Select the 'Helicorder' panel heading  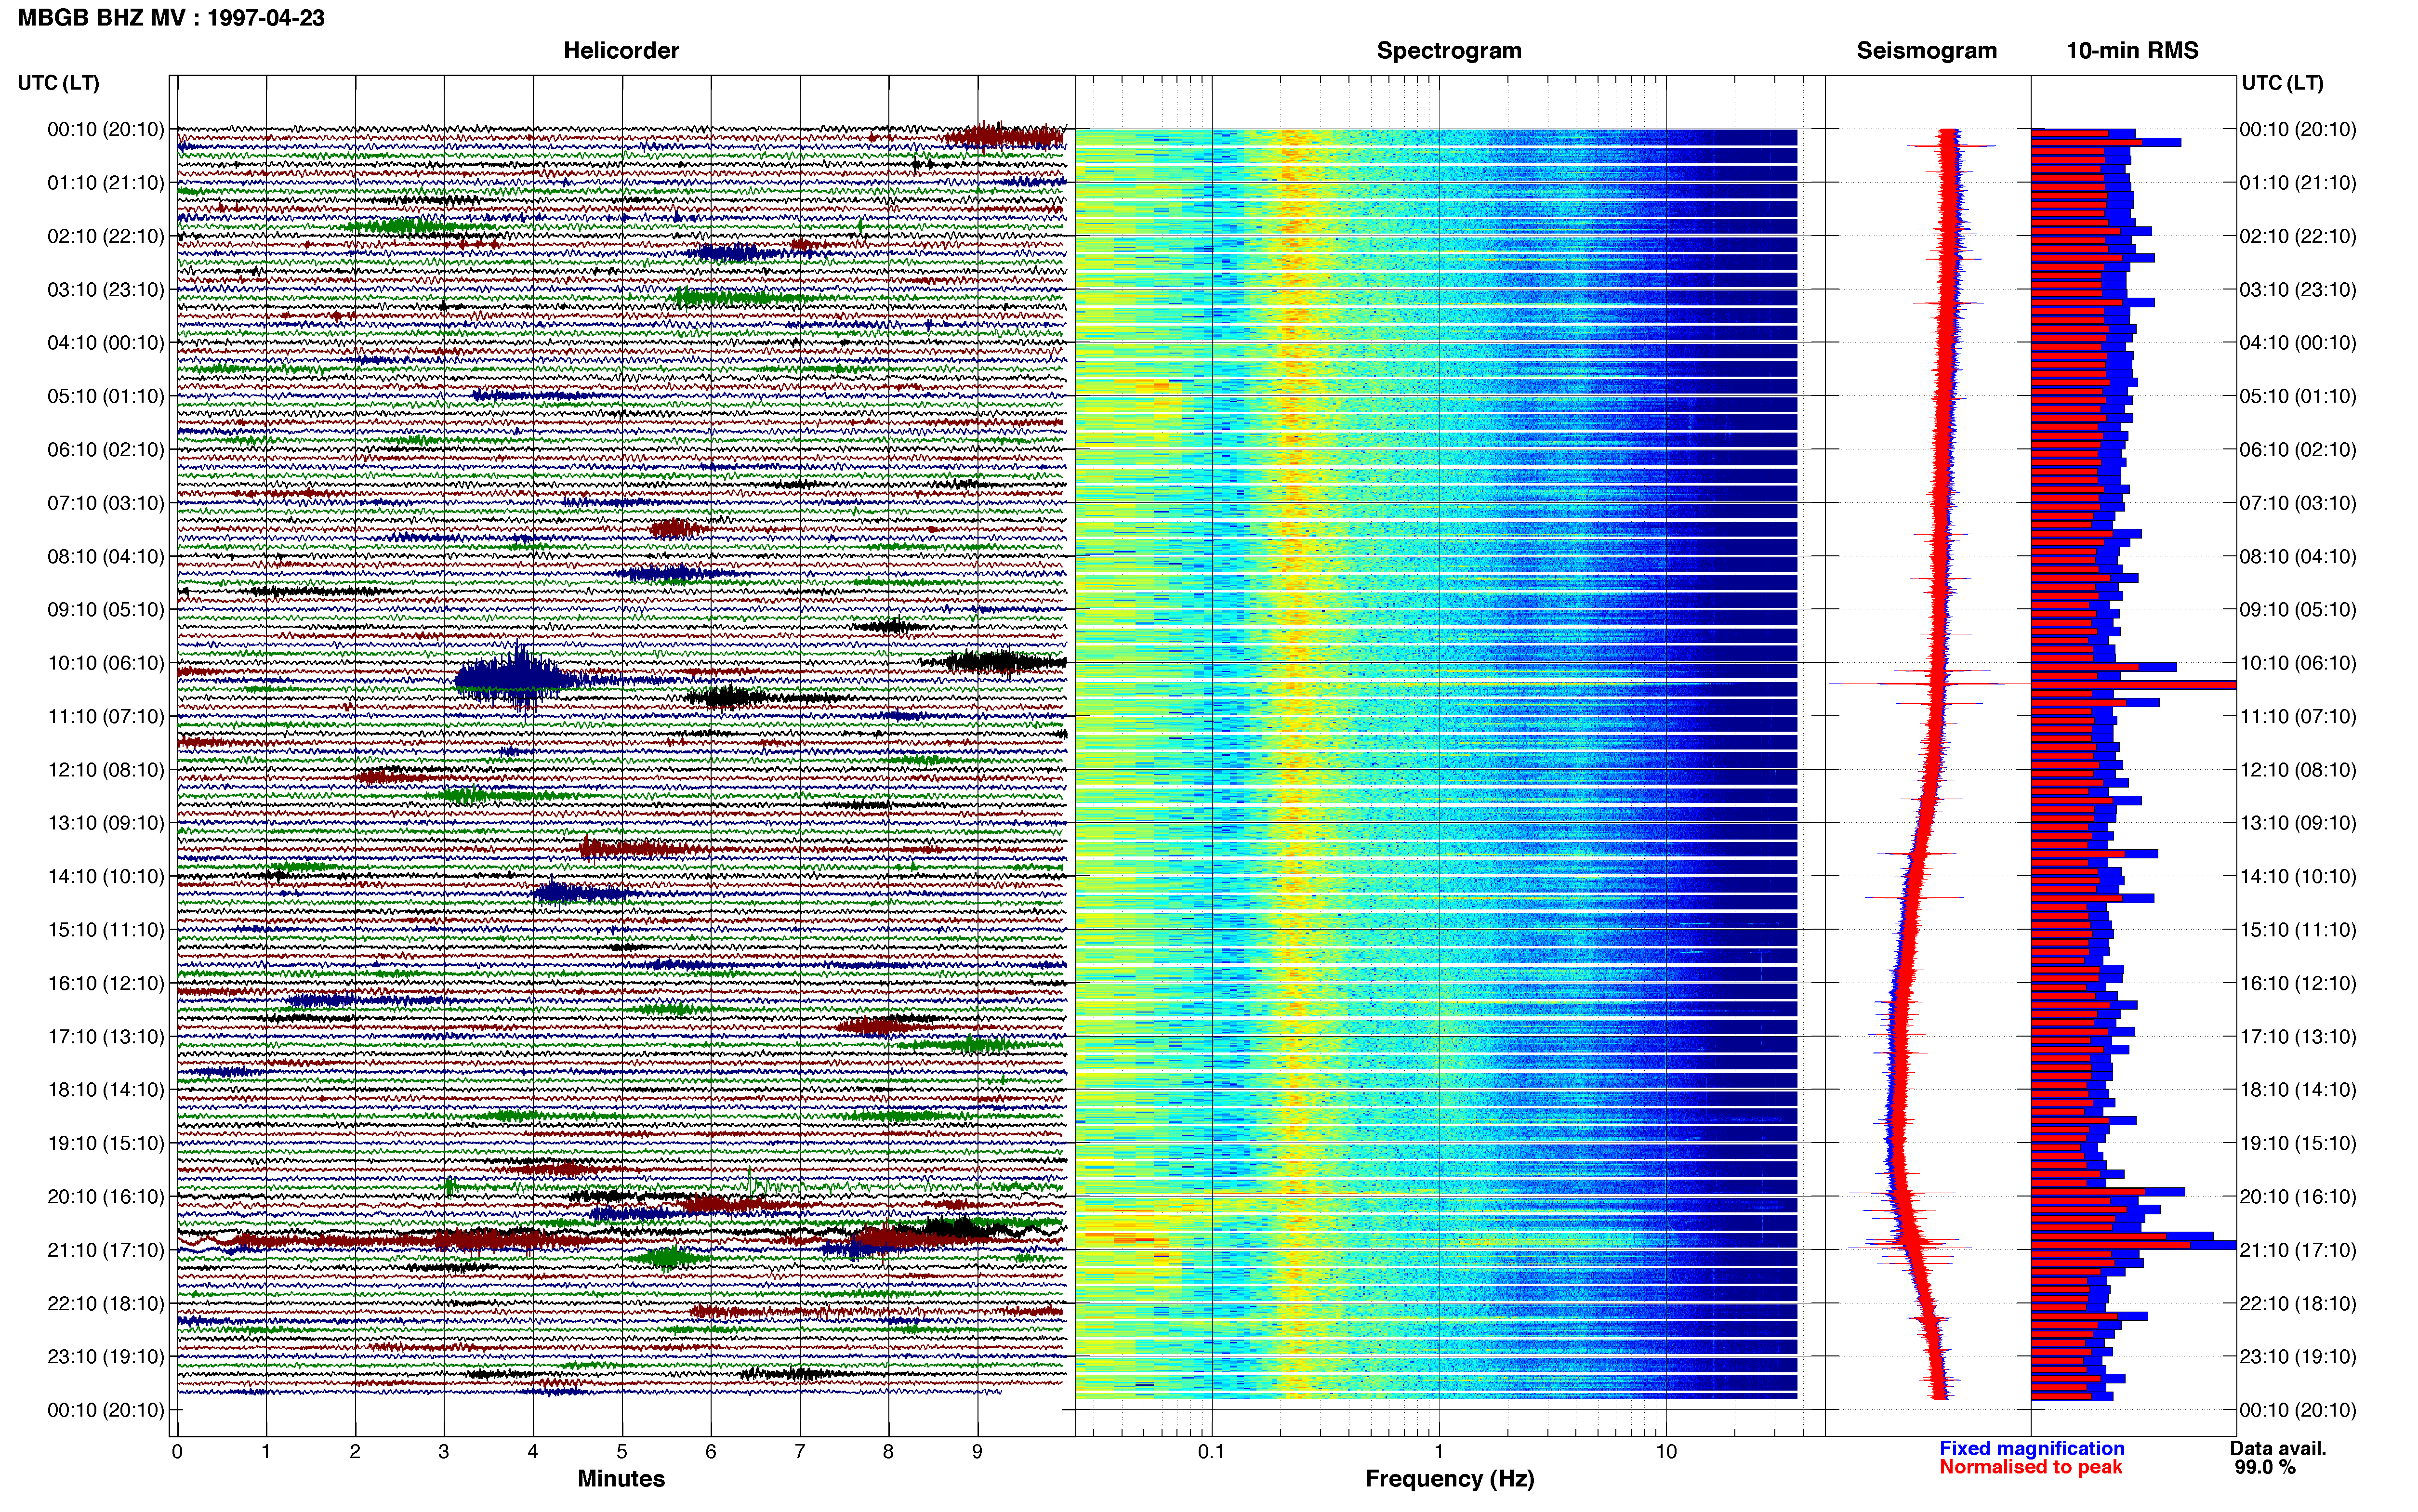point(621,51)
